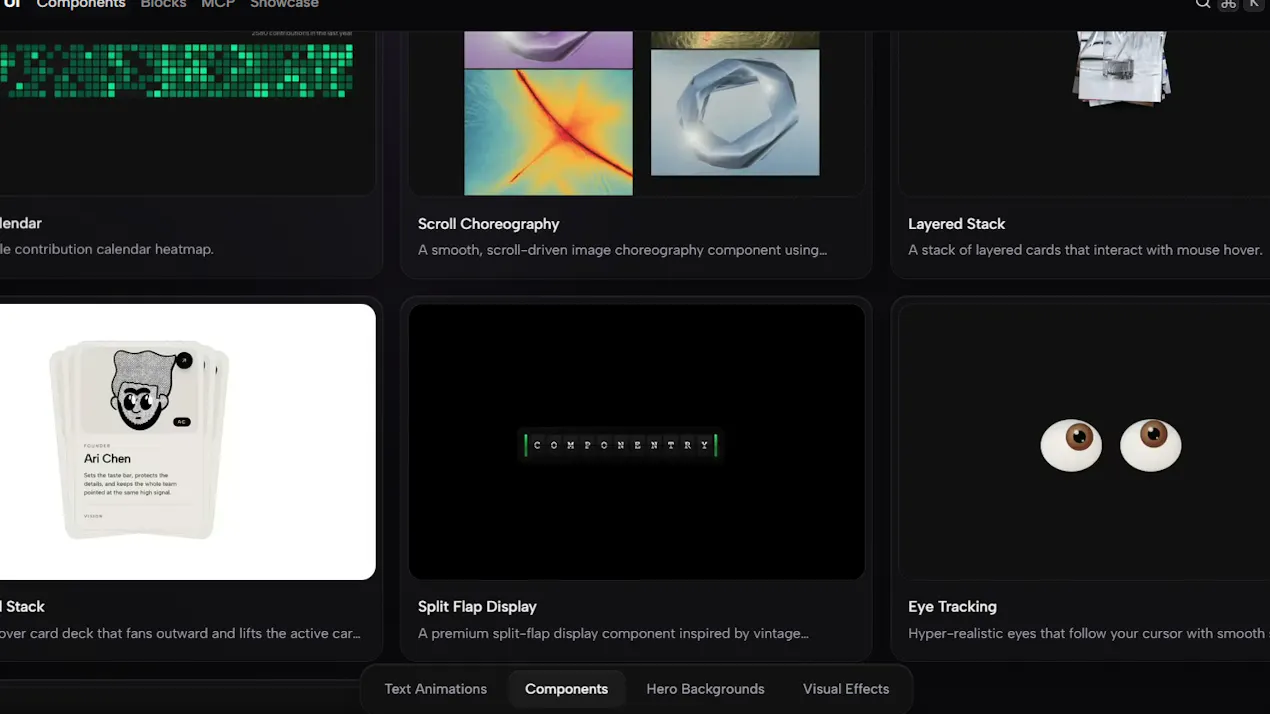Switch to the Visual Effects tab
The height and width of the screenshot is (714, 1270).
846,689
